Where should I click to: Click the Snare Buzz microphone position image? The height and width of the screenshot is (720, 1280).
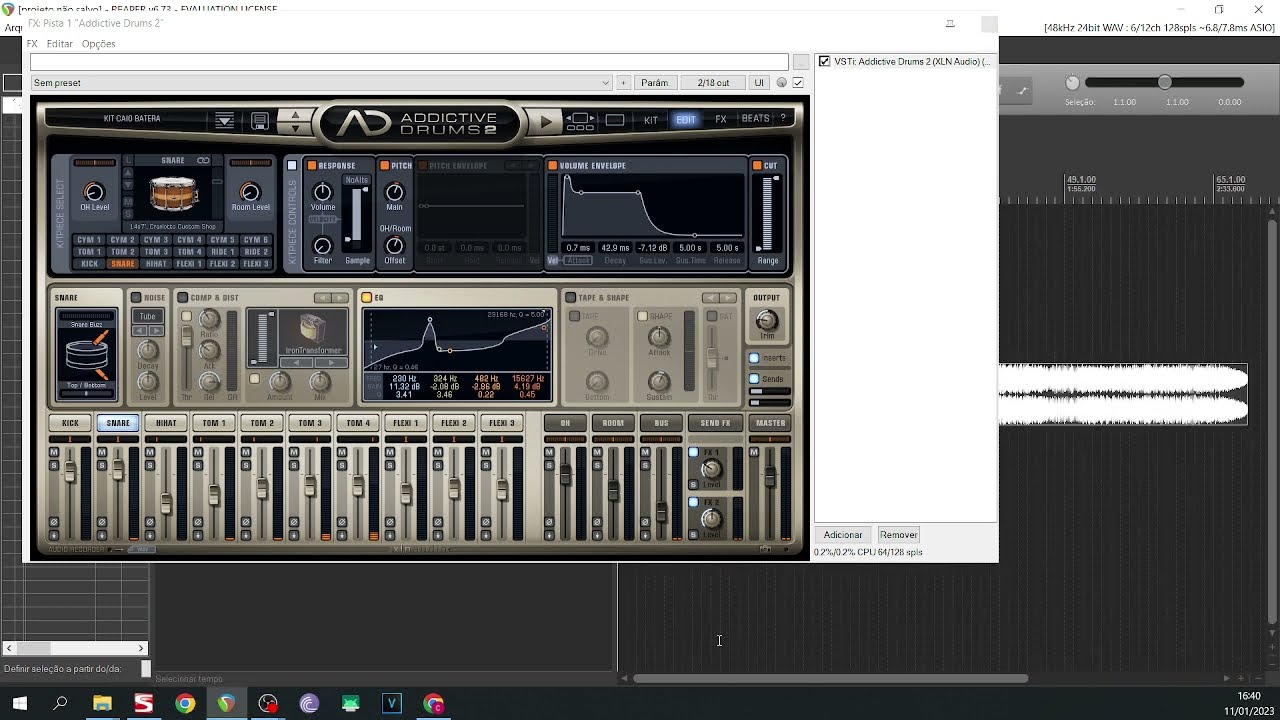coord(86,354)
